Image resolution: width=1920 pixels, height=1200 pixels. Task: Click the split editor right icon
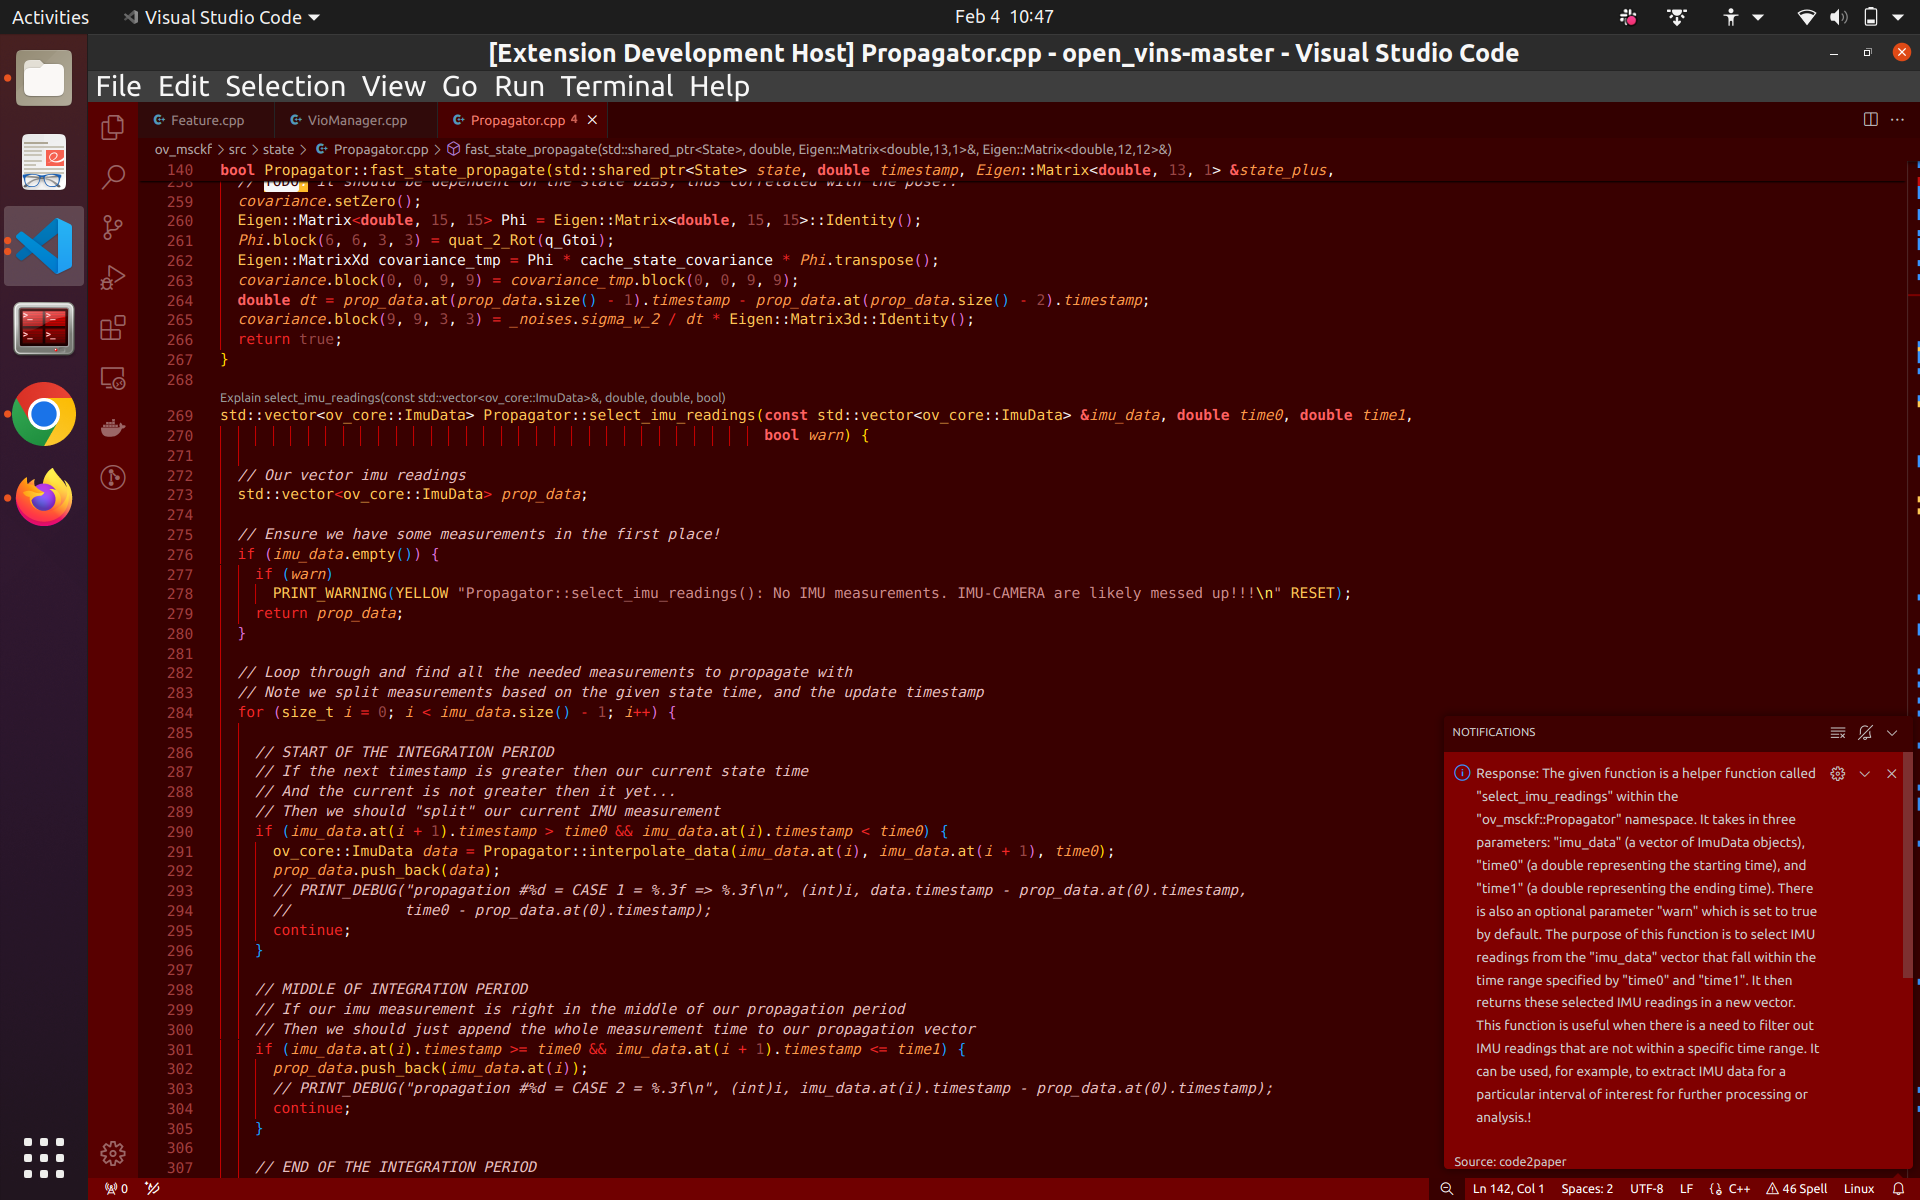1870,120
